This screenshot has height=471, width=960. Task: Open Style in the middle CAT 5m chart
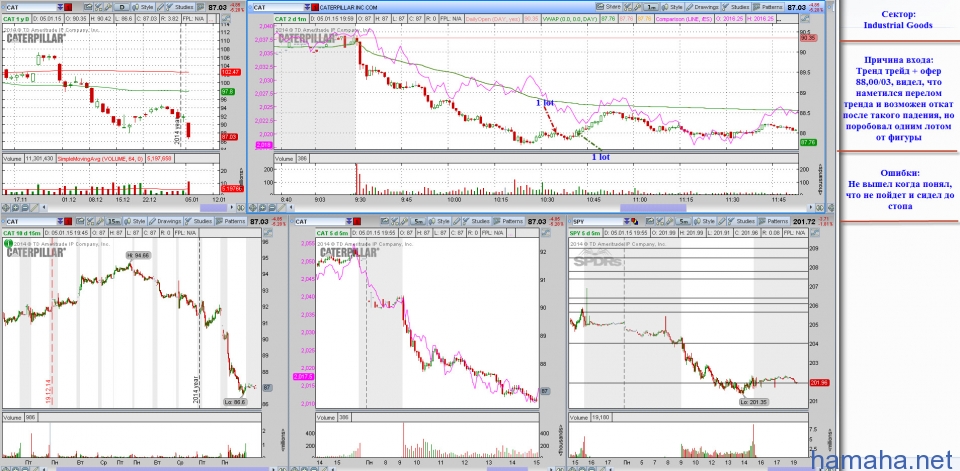(438, 221)
